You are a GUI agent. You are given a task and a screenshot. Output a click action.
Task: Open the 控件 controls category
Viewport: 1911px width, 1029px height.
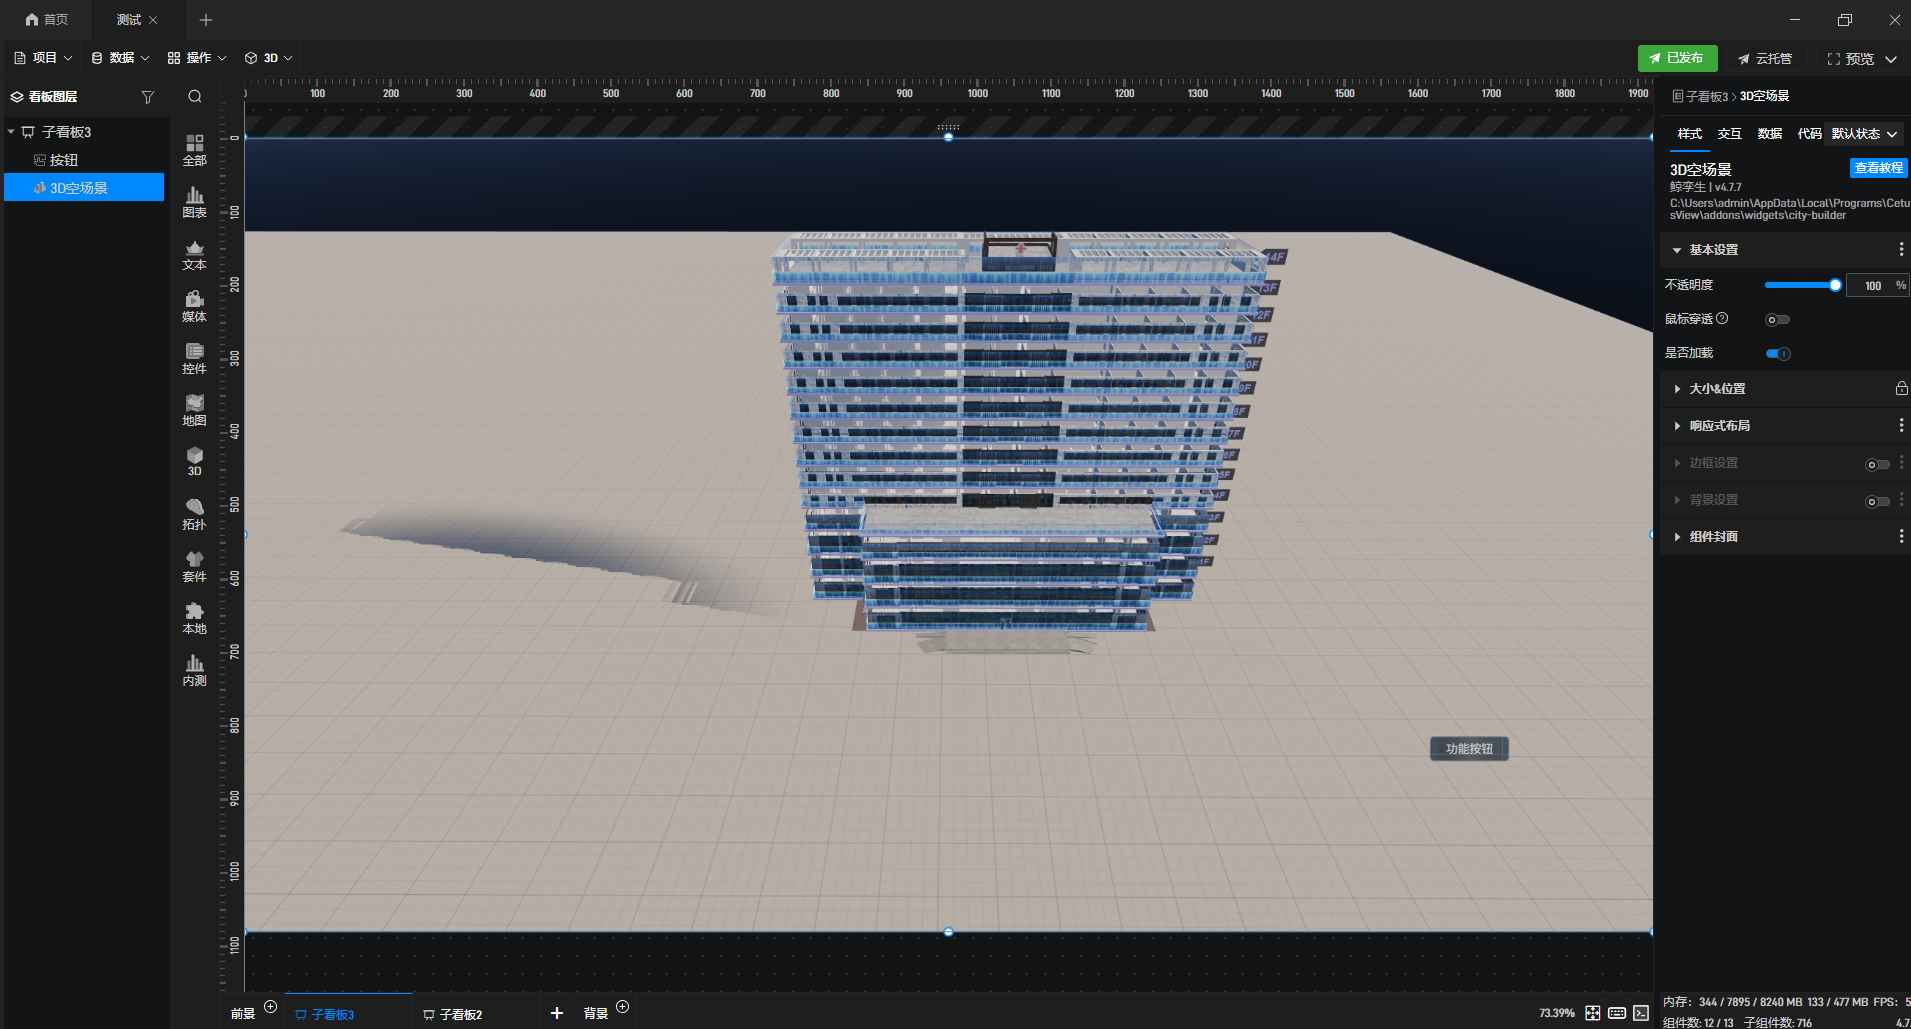(194, 358)
